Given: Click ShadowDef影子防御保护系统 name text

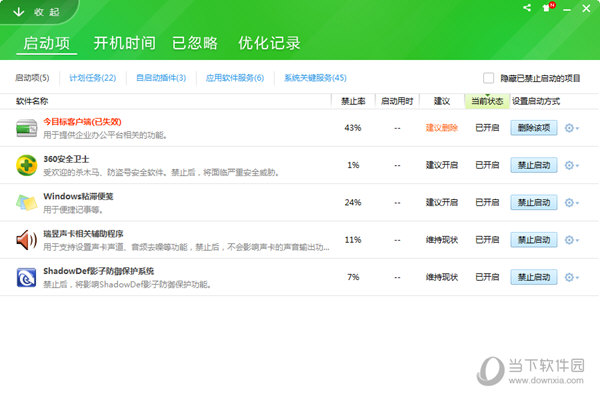Looking at the screenshot, I should tap(98, 271).
